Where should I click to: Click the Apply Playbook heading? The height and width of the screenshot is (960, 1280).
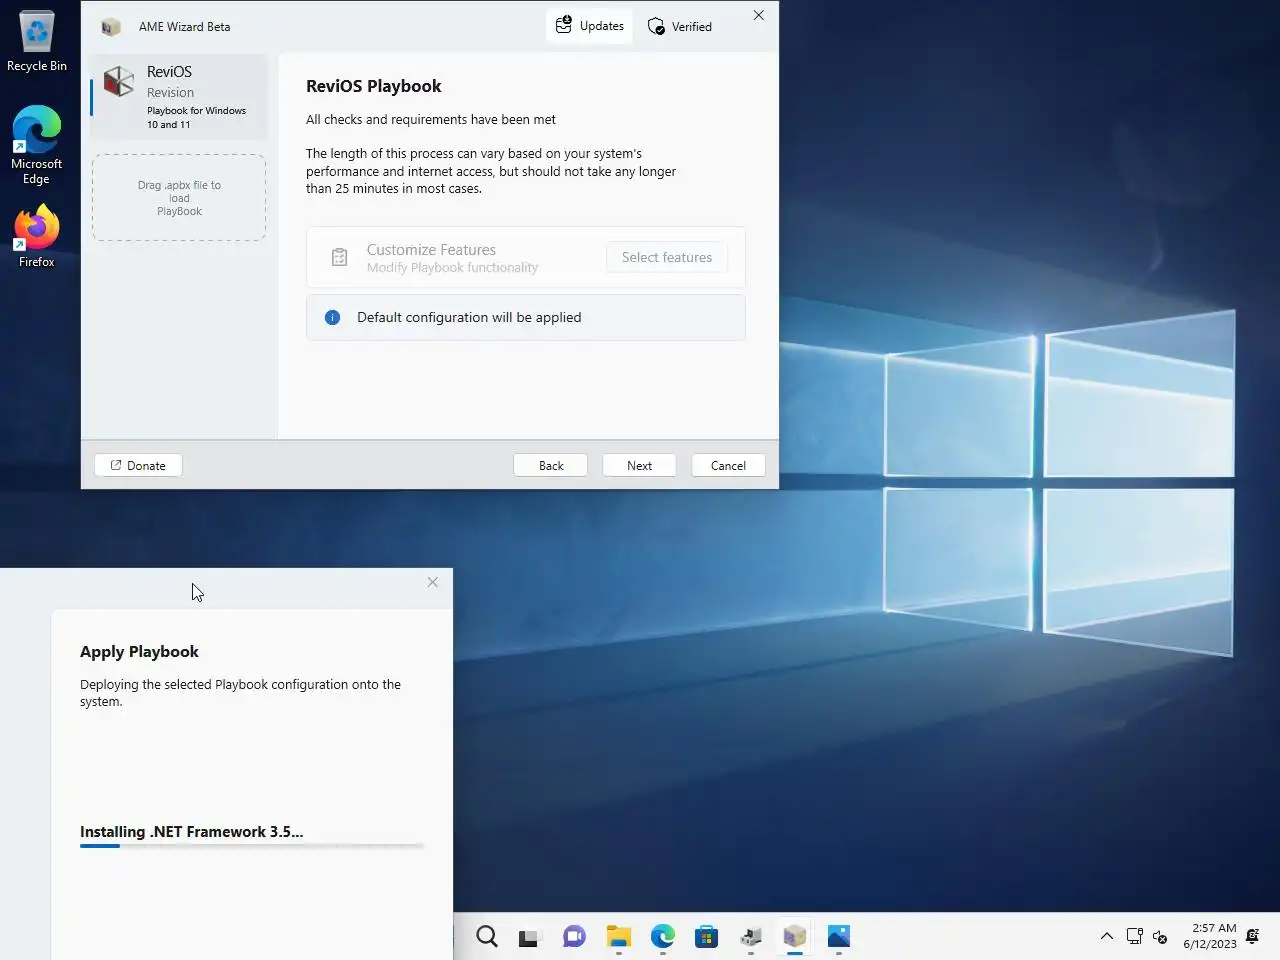(139, 651)
